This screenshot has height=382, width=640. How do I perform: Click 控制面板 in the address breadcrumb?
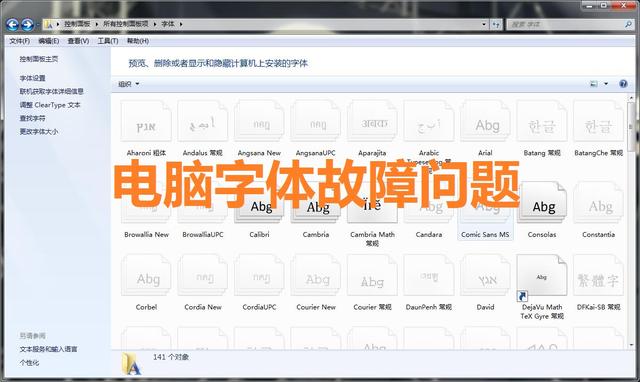77,24
